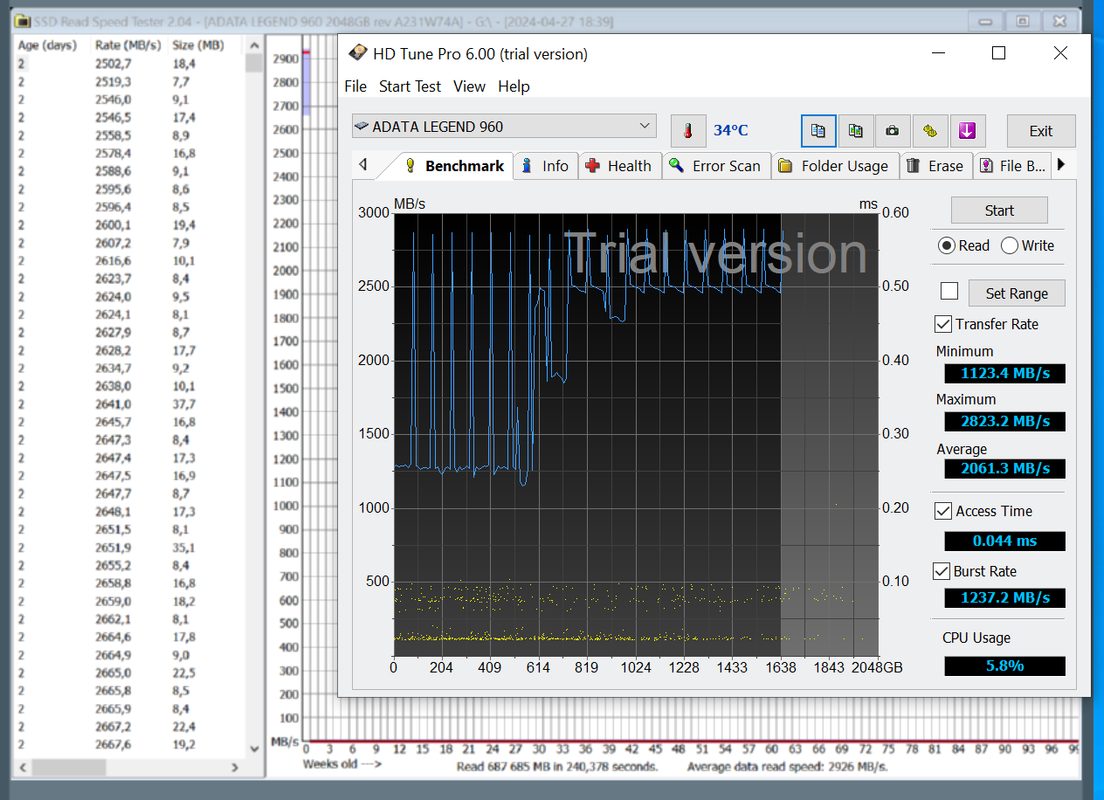1104x800 pixels.
Task: Click the camera save screenshot icon
Action: (x=892, y=130)
